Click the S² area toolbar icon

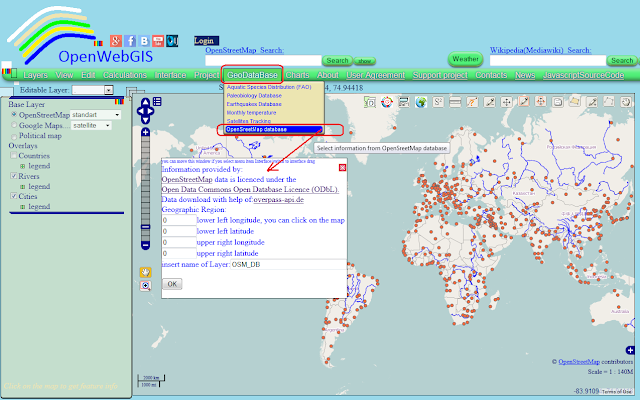coord(438,102)
